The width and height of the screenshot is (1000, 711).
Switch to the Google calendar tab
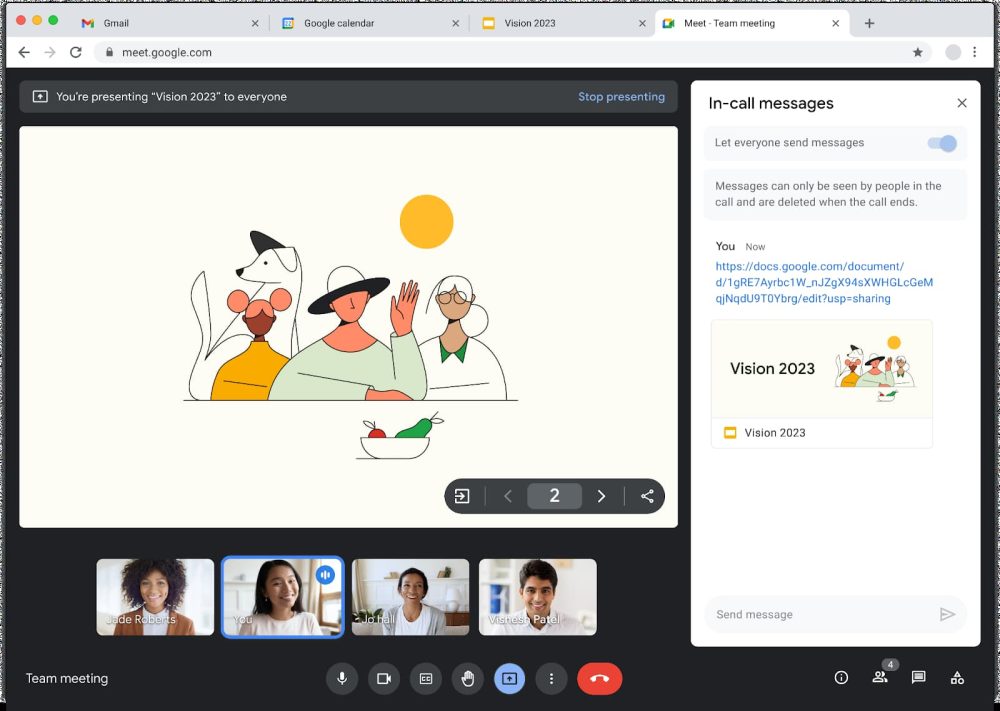pyautogui.click(x=338, y=23)
